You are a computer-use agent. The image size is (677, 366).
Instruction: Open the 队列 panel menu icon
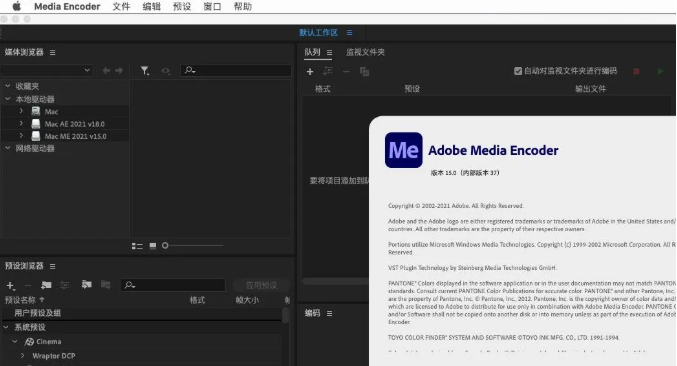tap(329, 53)
